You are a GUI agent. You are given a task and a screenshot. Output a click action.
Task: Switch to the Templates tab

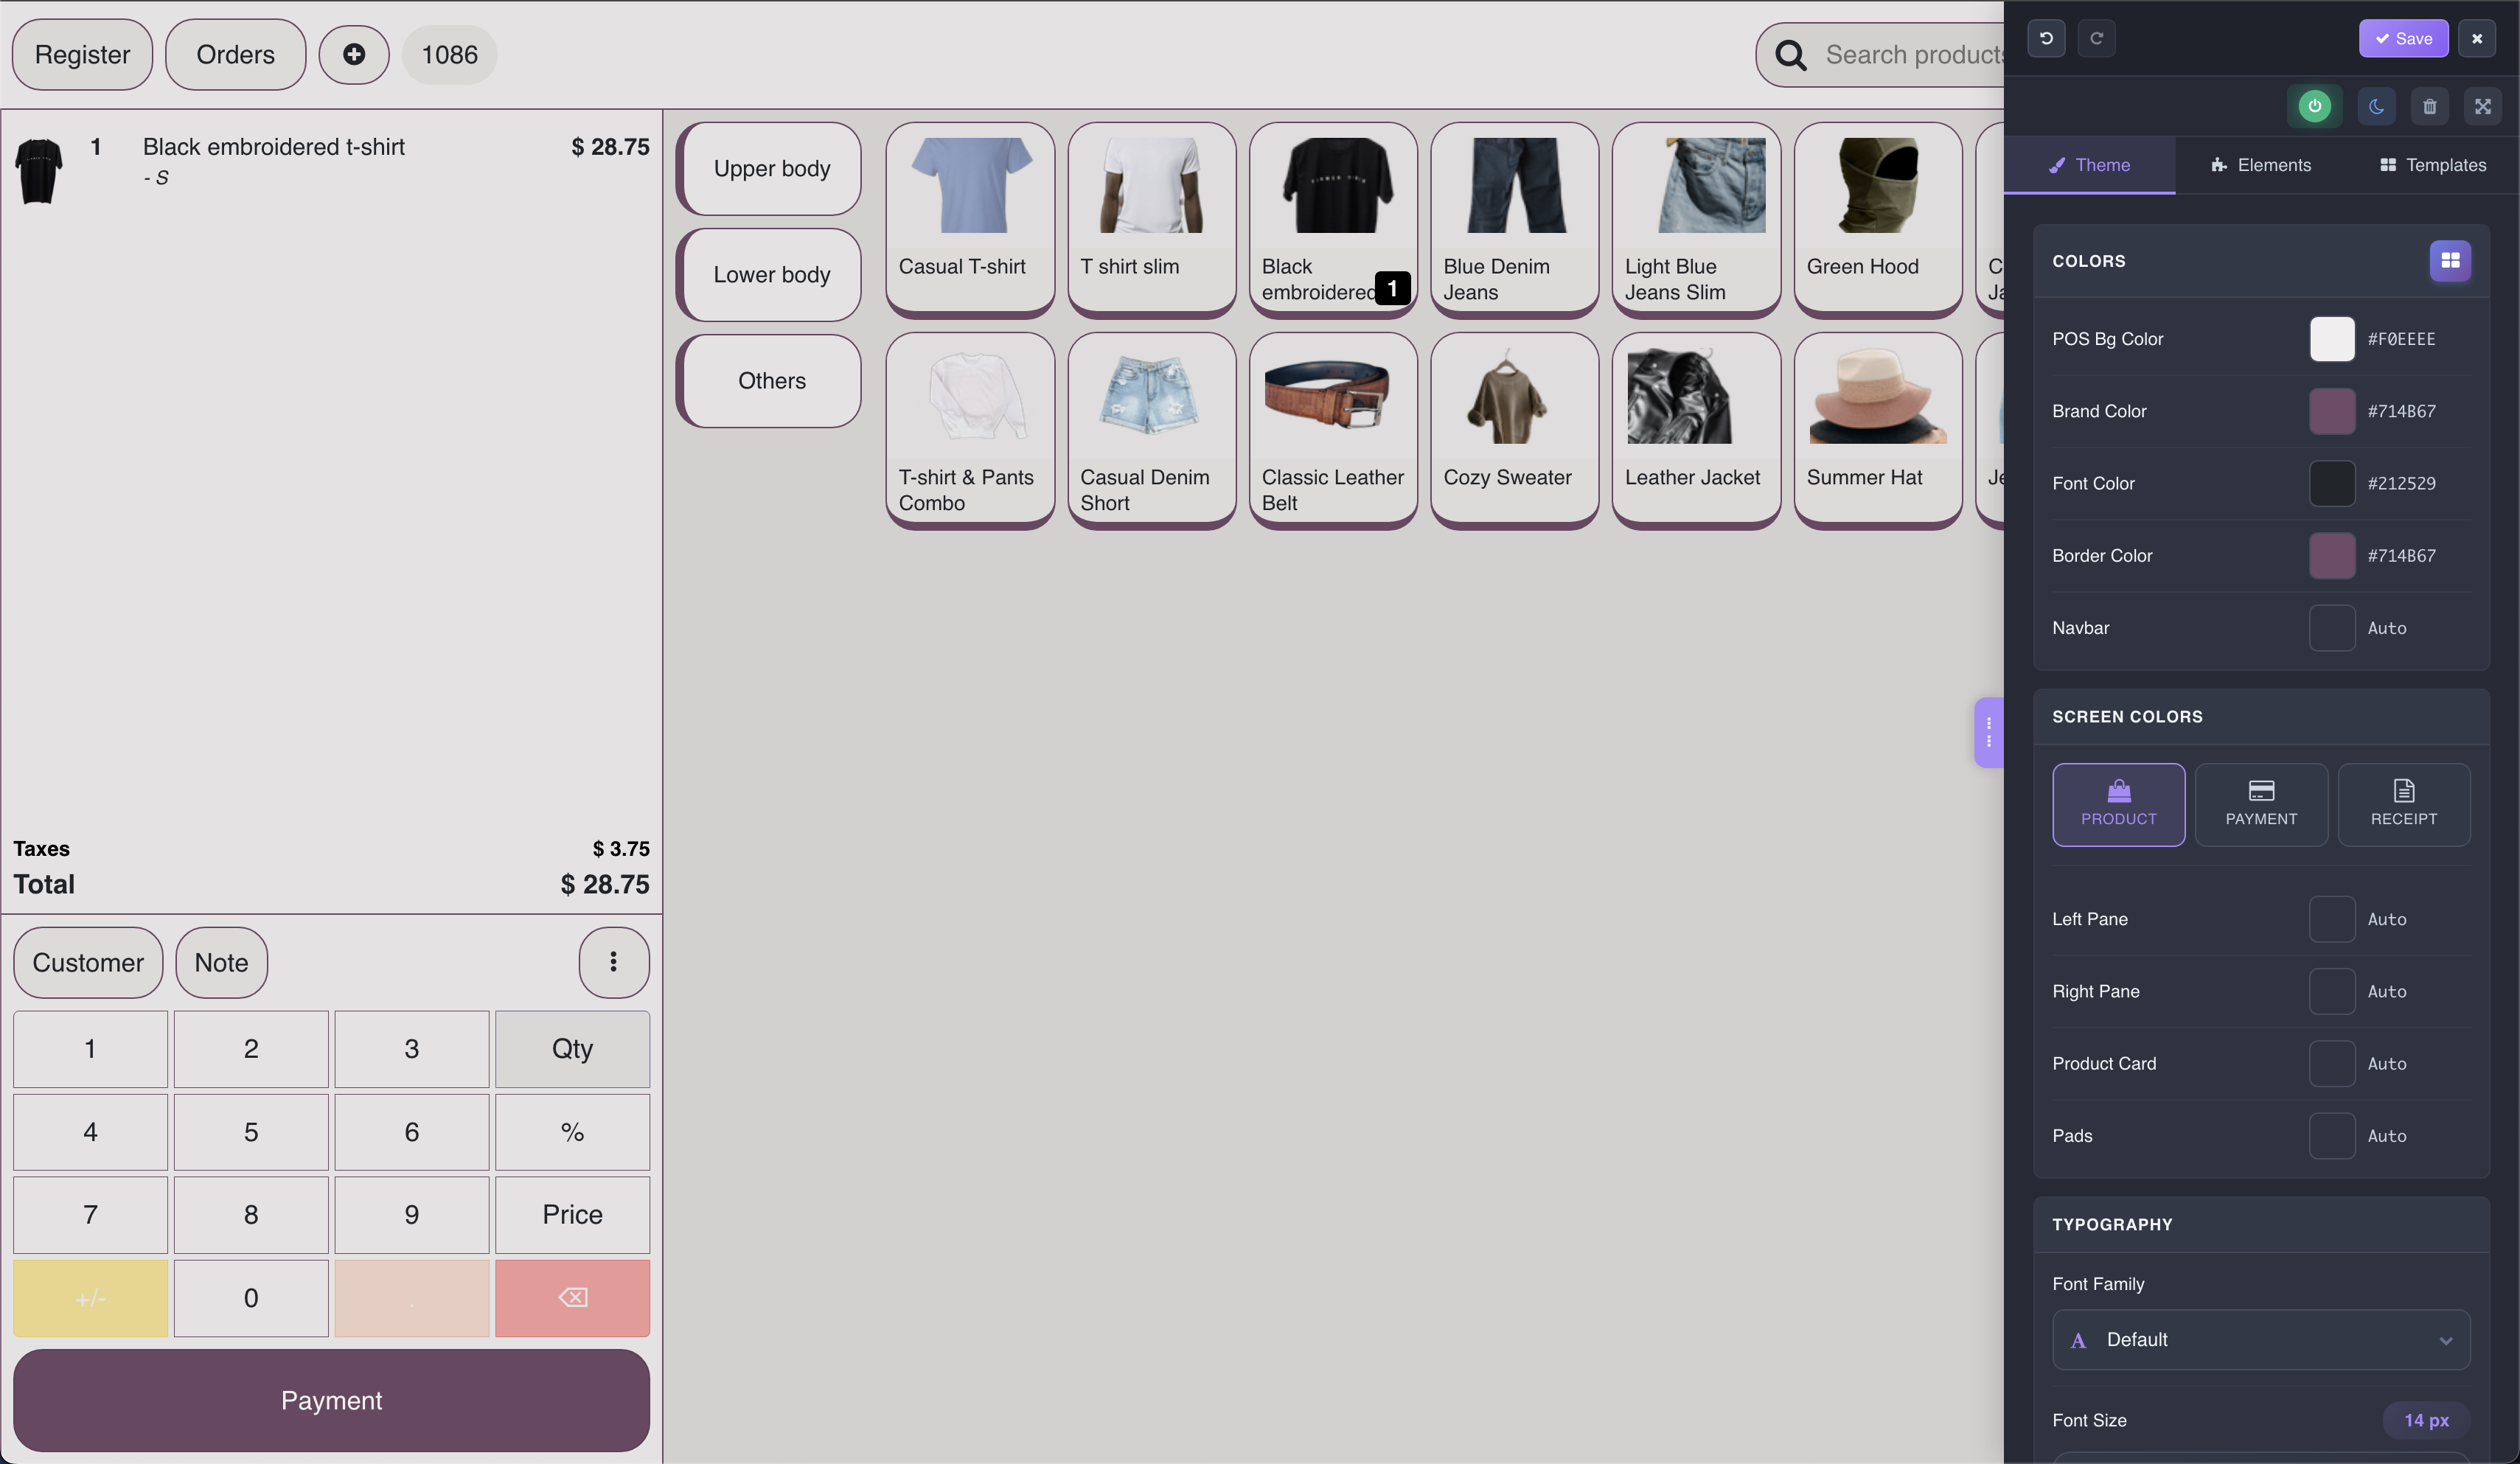(2432, 165)
